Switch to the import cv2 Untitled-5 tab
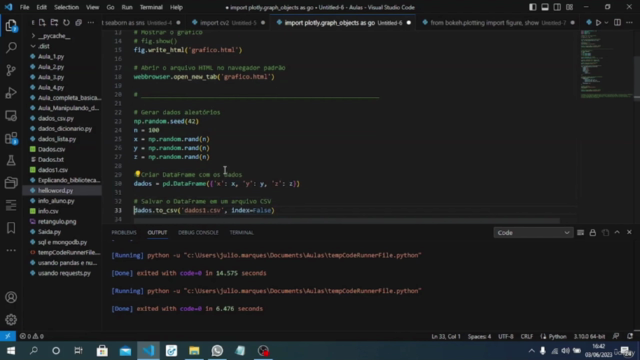Viewport: 640px width, 360px height. click(229, 23)
